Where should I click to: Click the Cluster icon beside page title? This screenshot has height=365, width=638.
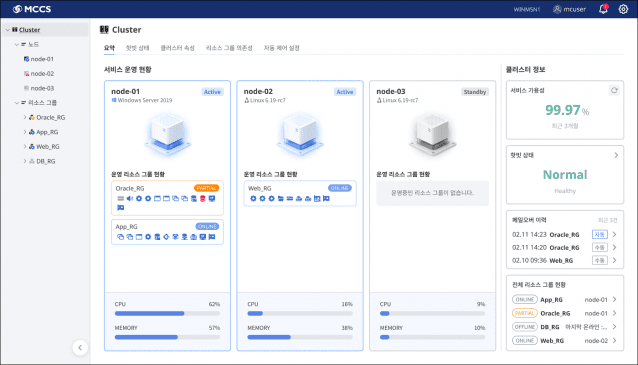[x=104, y=30]
